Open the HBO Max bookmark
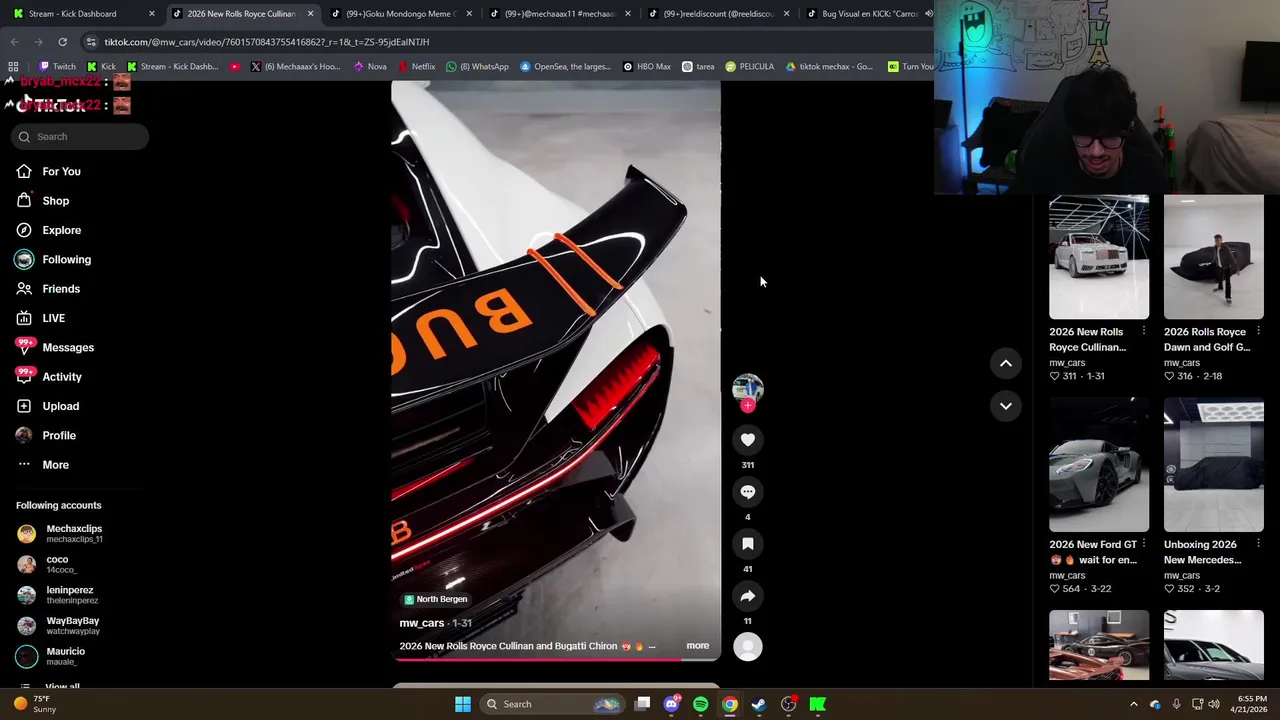The image size is (1280, 720). [647, 67]
